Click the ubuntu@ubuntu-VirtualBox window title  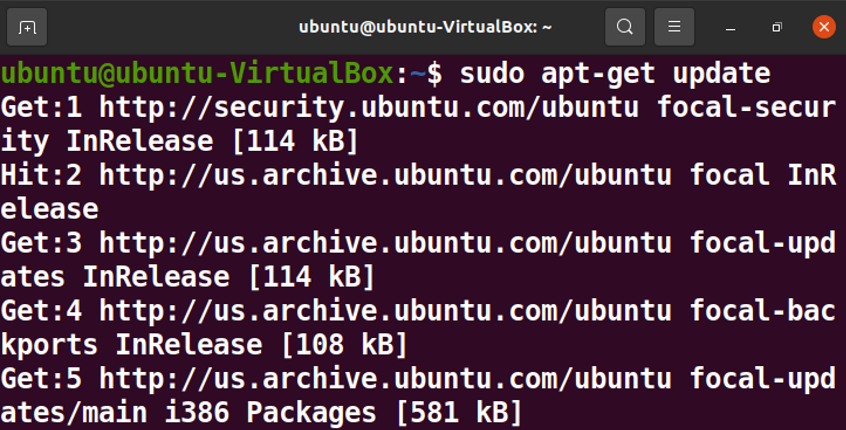coord(425,26)
